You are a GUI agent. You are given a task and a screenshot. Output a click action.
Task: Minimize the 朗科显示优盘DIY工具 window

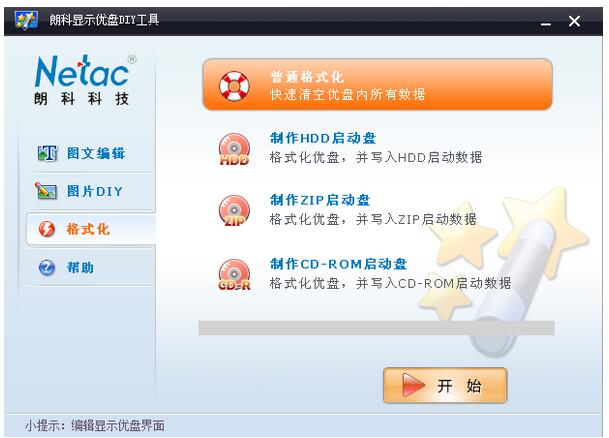[546, 21]
